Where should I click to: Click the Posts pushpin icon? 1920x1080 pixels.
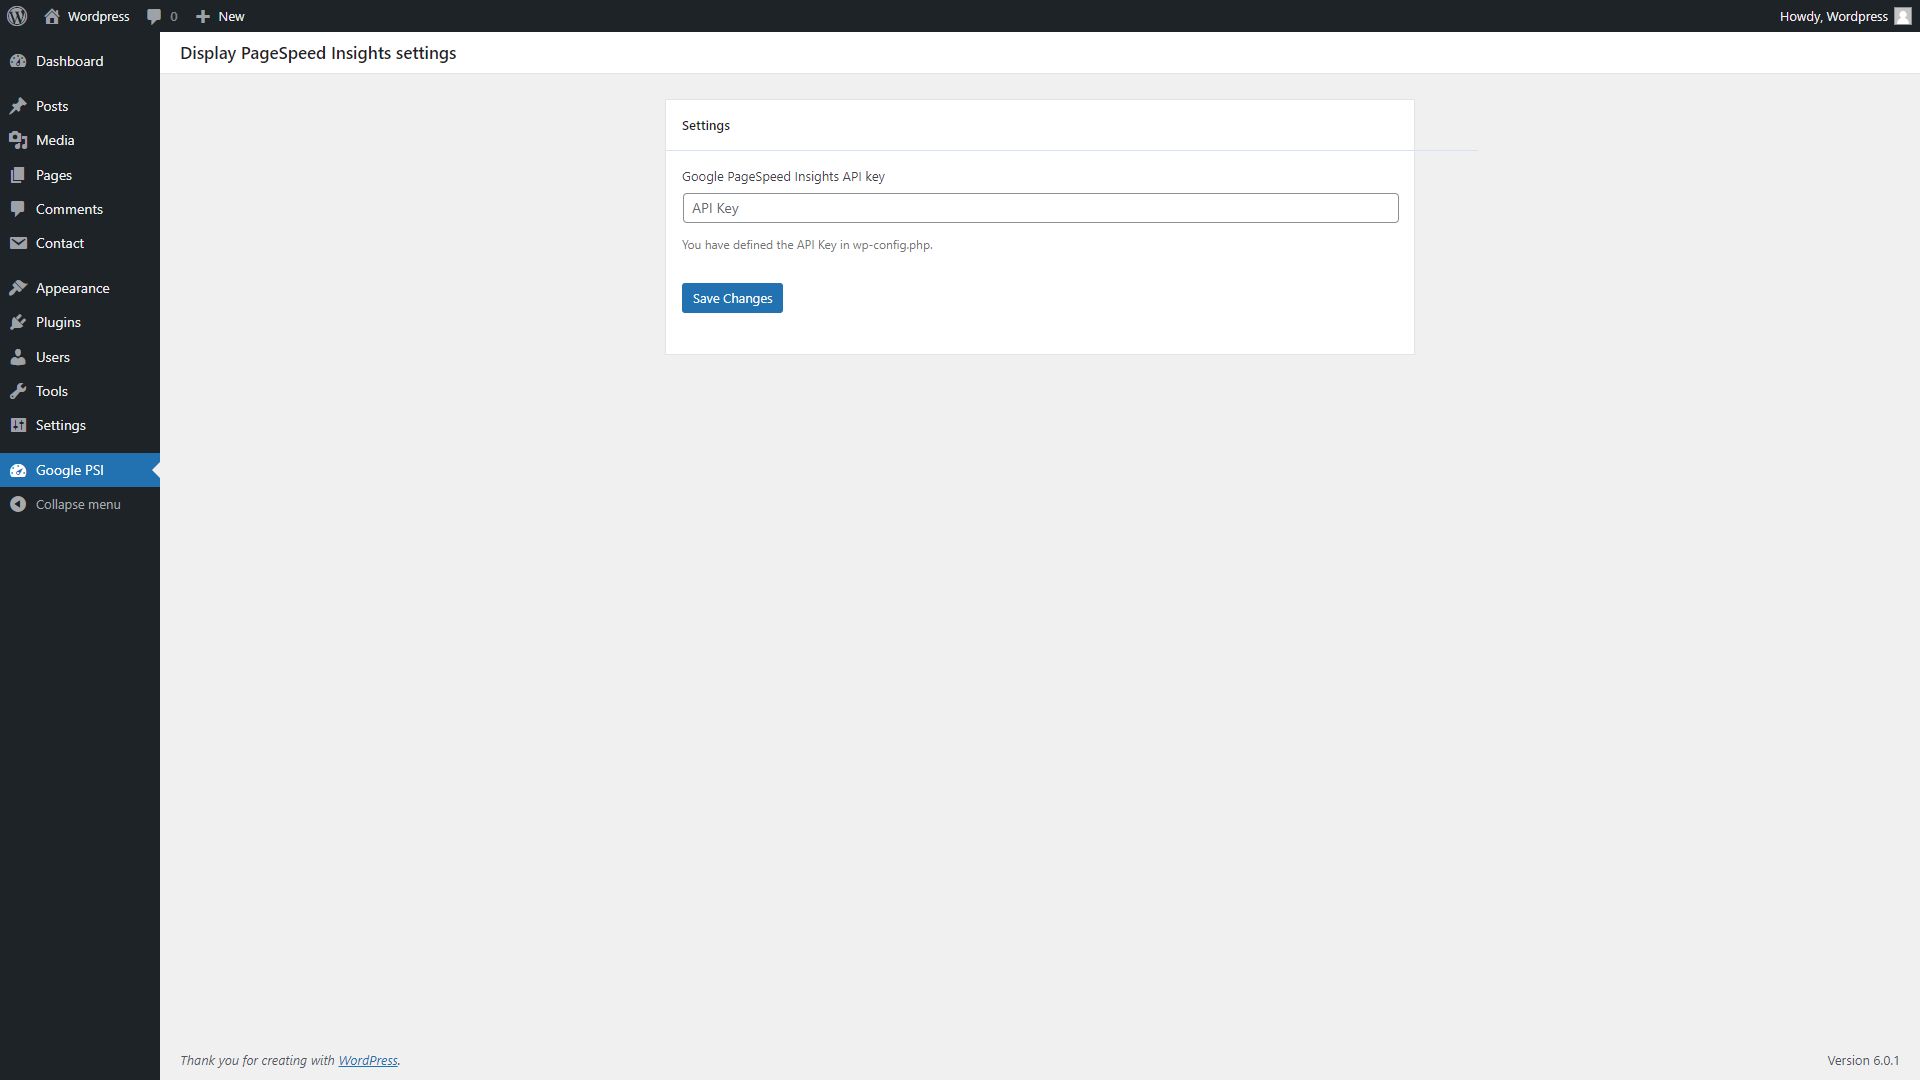(x=18, y=106)
